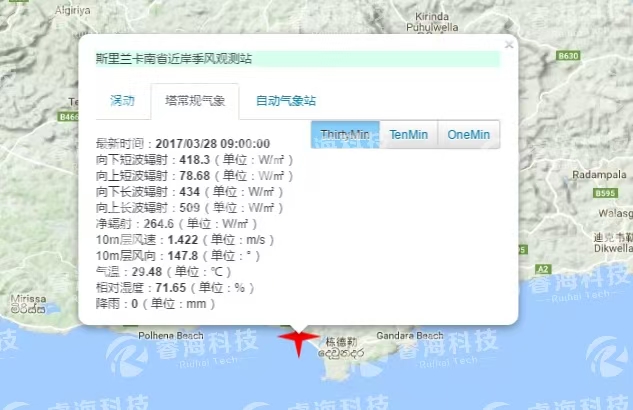Click the 气温 29.48 reading row
This screenshot has width=633, height=410.
tap(162, 271)
